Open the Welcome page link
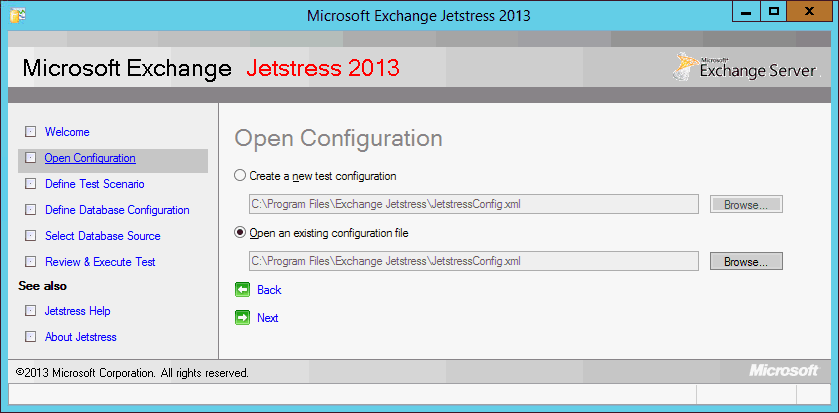Screen dimensions: 839x413 click(x=67, y=132)
